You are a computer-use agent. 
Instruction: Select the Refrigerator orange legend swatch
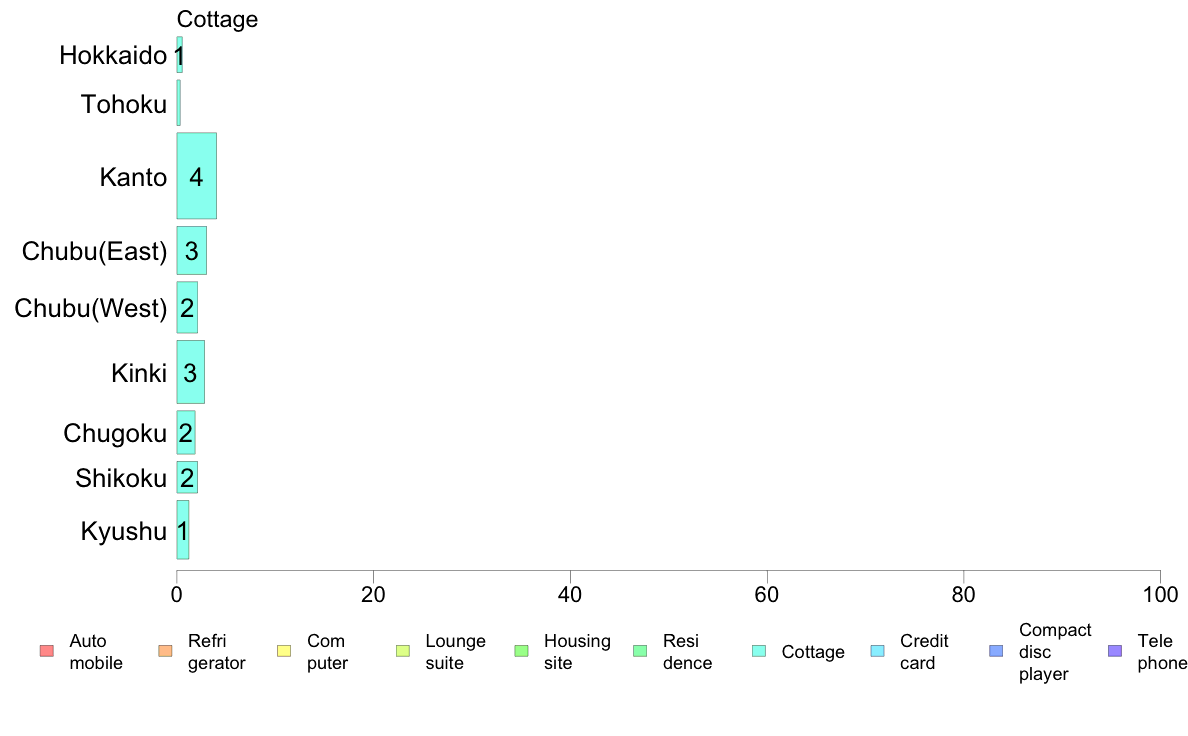coord(165,651)
